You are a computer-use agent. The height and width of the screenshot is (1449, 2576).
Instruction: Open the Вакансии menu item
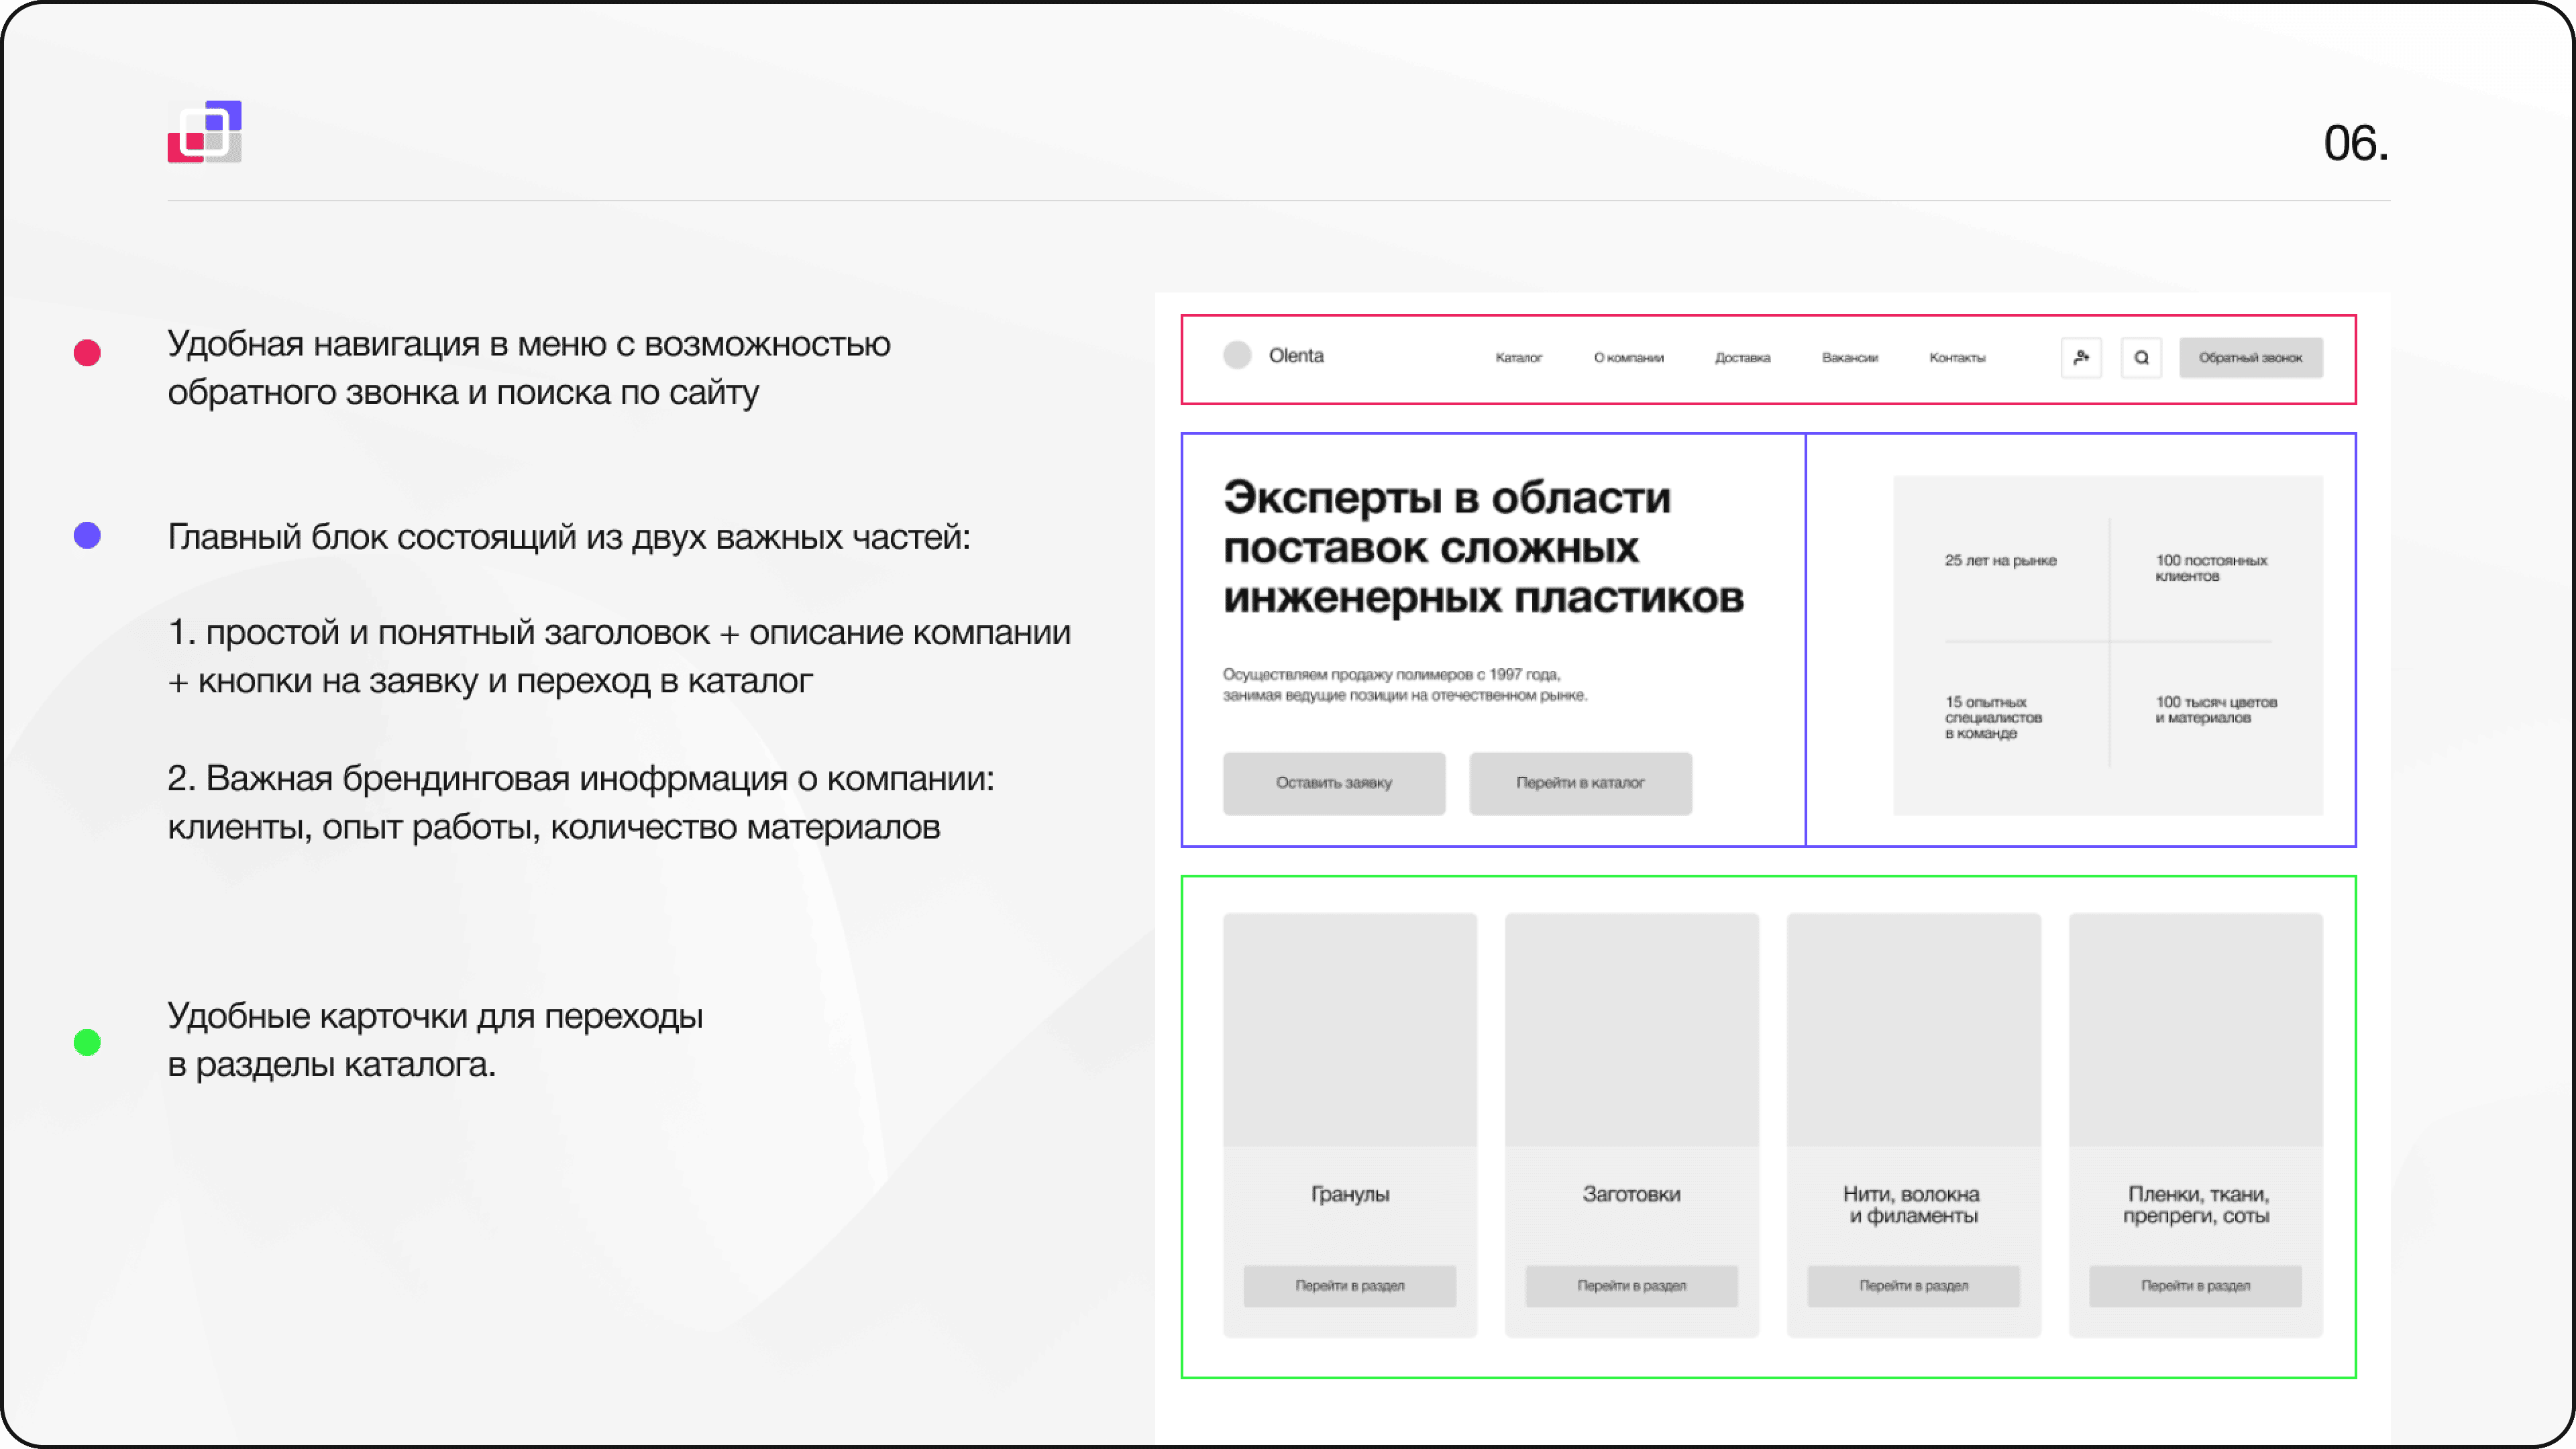click(x=1850, y=357)
